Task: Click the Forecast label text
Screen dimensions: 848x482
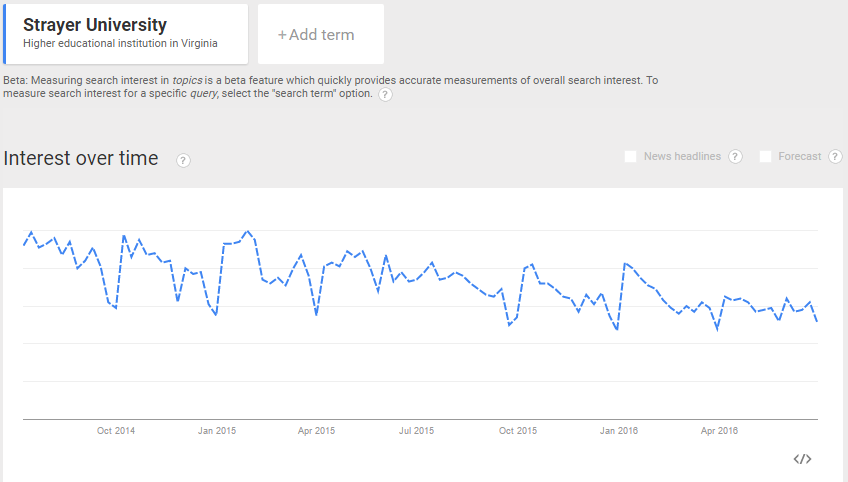Action: 799,156
